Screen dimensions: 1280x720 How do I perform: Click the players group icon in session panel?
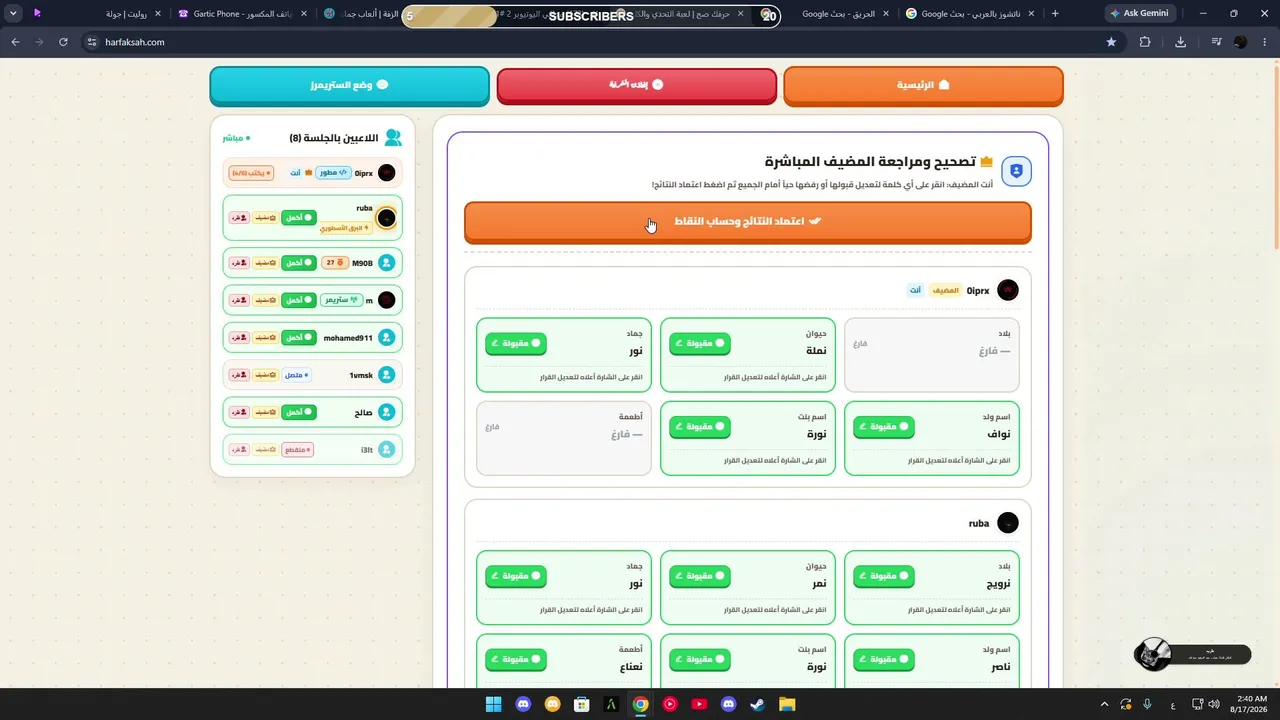393,138
